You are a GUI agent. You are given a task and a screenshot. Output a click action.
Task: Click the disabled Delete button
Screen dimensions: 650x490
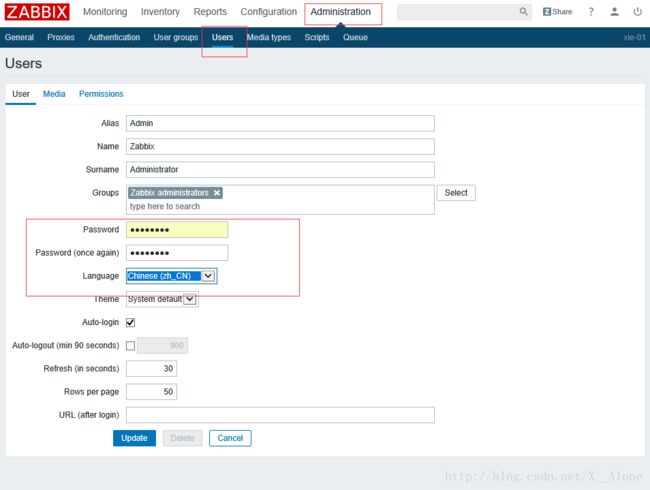[182, 438]
